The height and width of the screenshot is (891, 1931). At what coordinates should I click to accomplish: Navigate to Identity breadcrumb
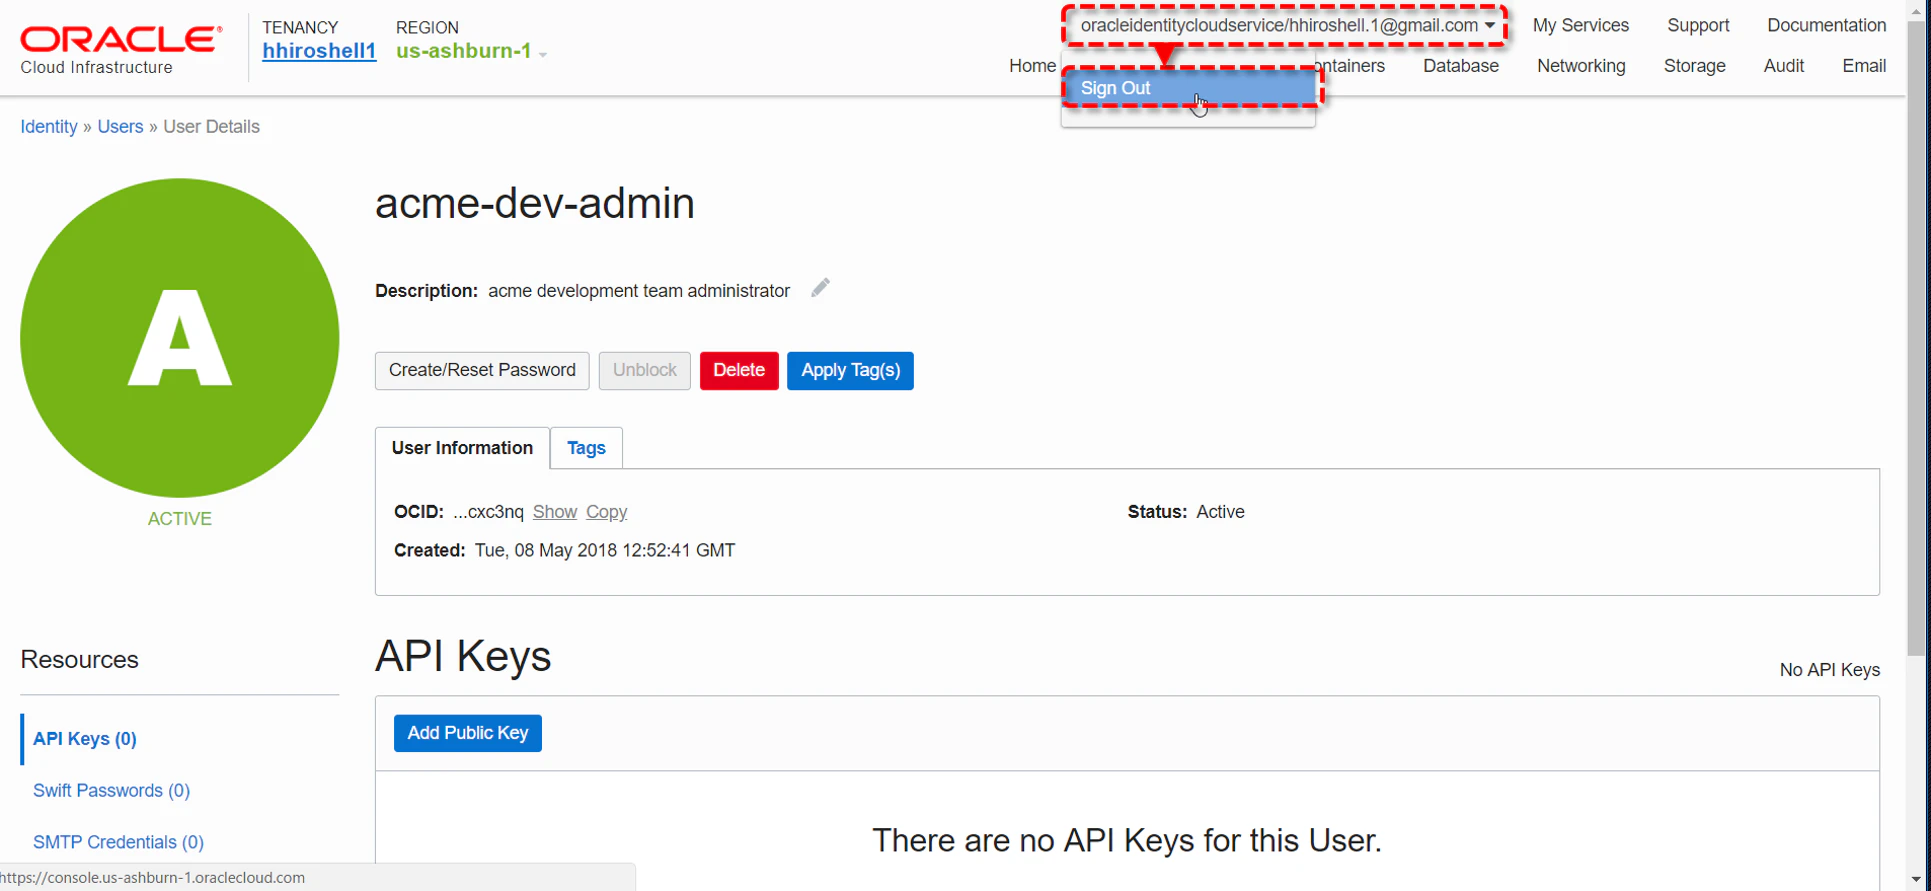pos(49,127)
